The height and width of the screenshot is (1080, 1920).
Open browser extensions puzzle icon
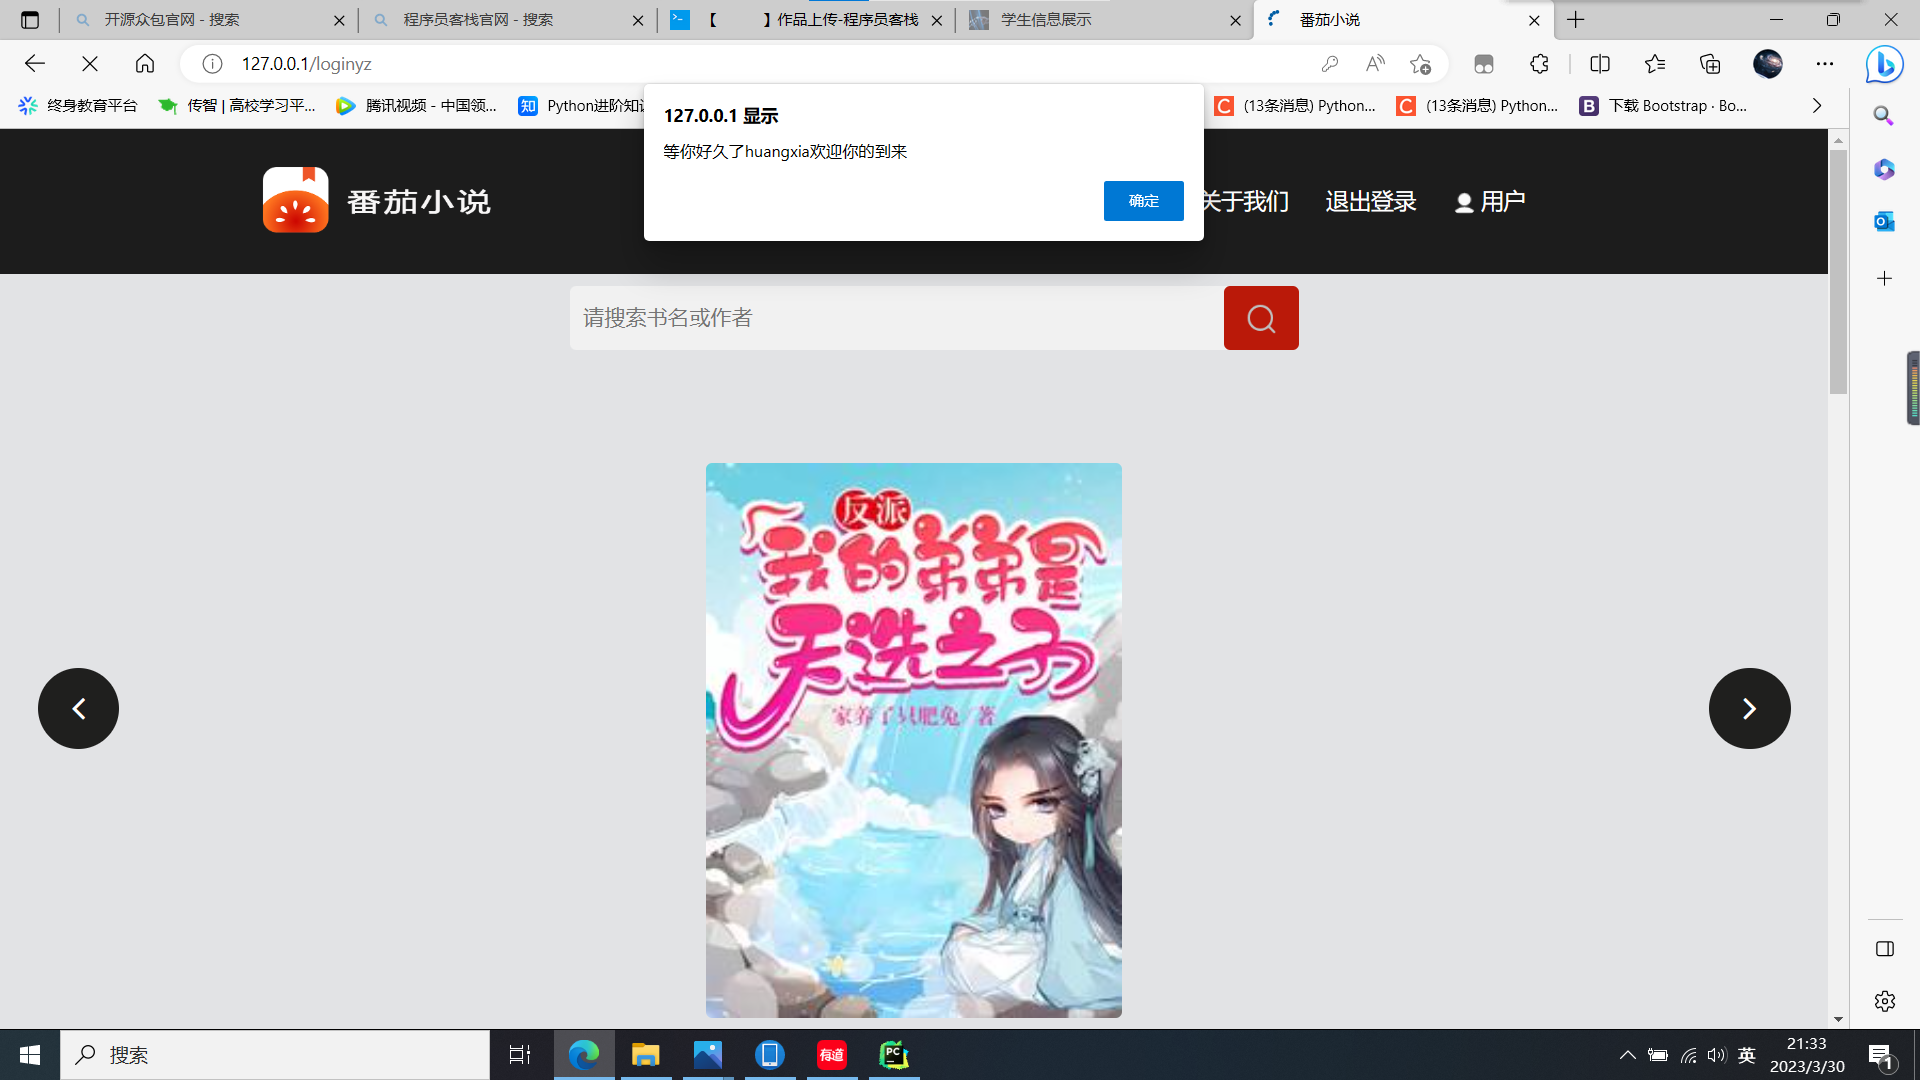click(x=1539, y=64)
